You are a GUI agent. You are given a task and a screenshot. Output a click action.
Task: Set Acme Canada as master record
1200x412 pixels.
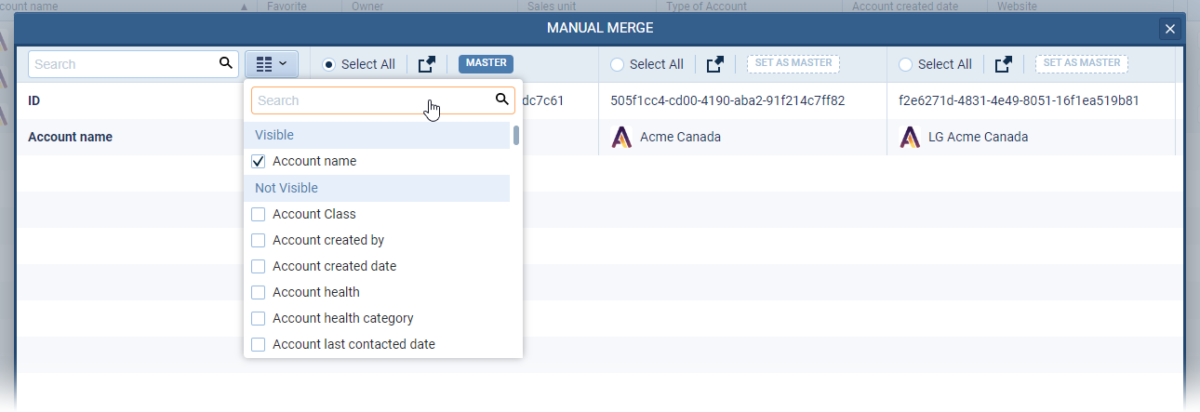click(x=793, y=63)
